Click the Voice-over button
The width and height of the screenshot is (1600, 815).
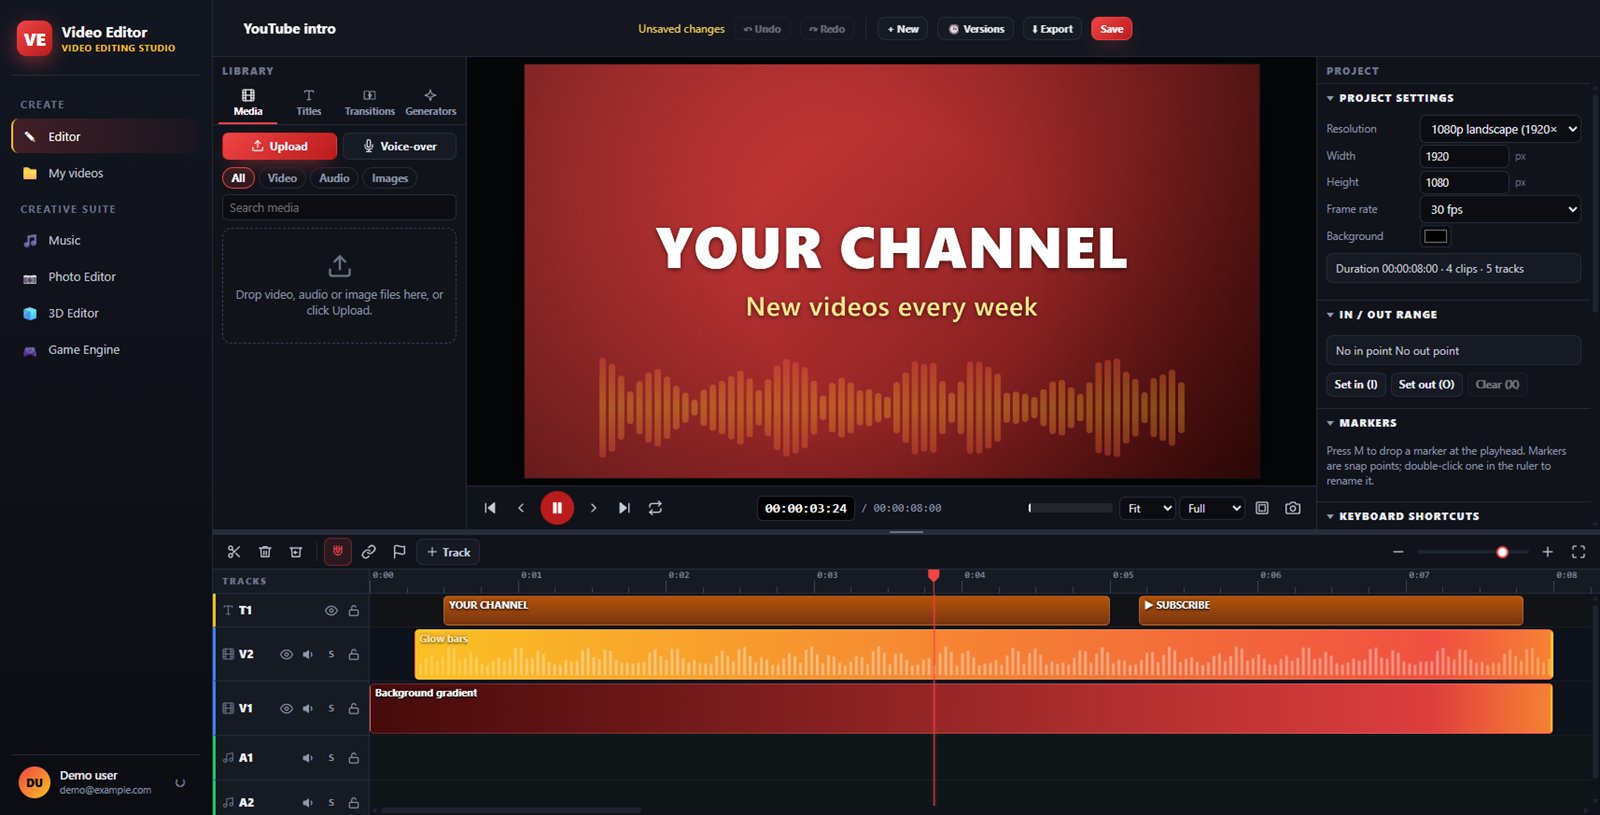[x=399, y=146]
